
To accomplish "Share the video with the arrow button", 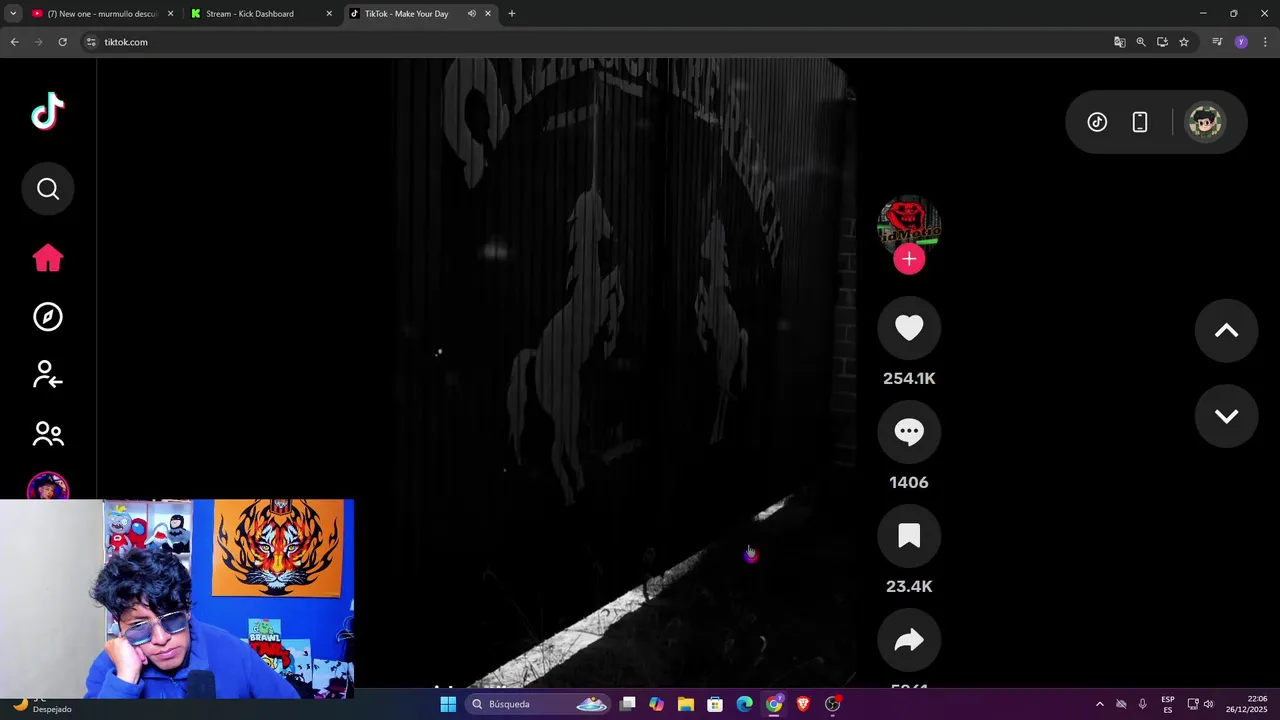I will (x=909, y=640).
